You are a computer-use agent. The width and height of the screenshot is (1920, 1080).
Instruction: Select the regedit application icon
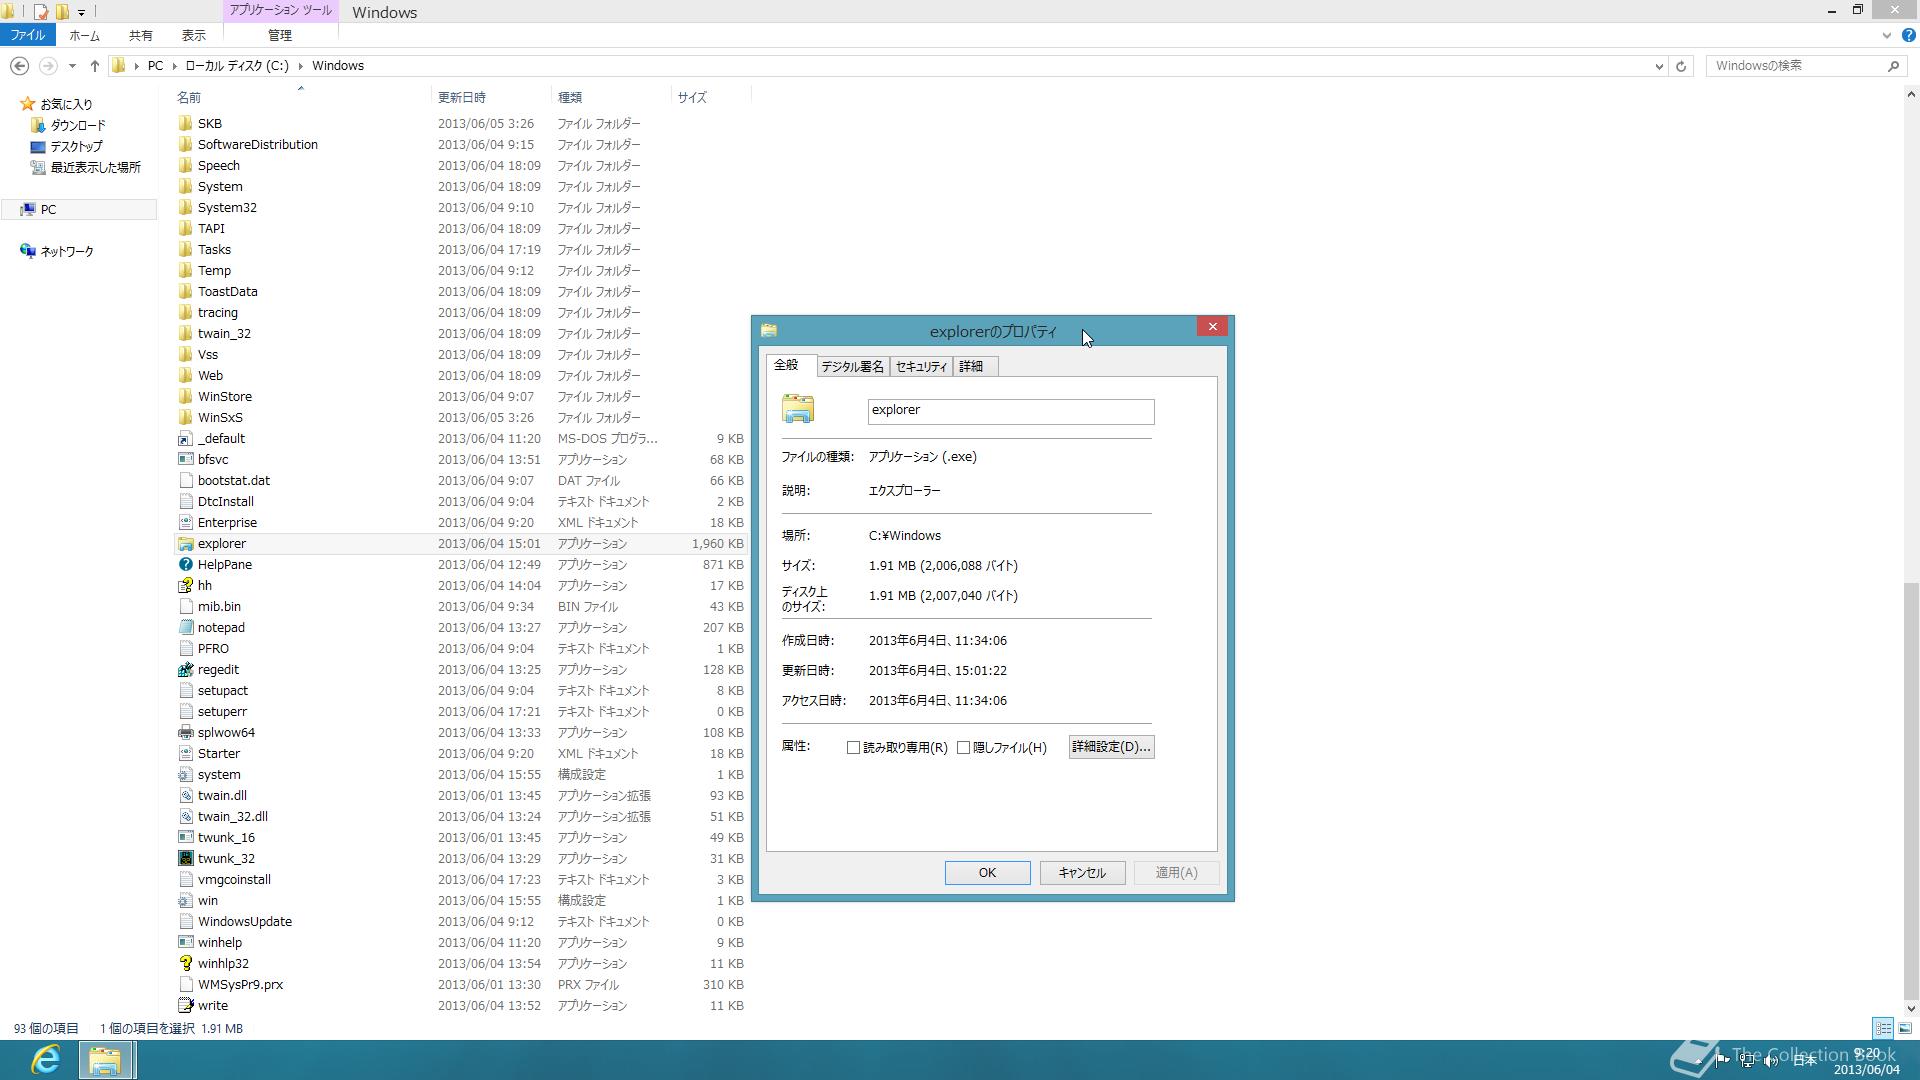185,670
